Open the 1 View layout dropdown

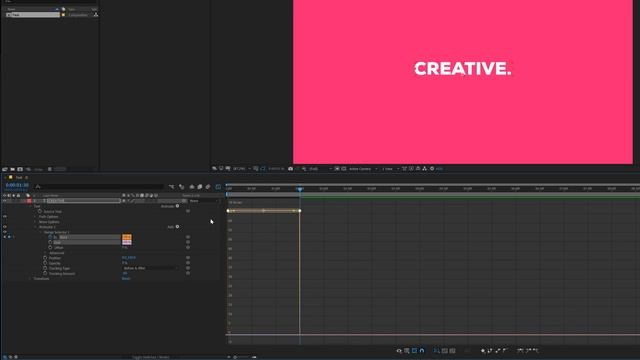[390, 169]
